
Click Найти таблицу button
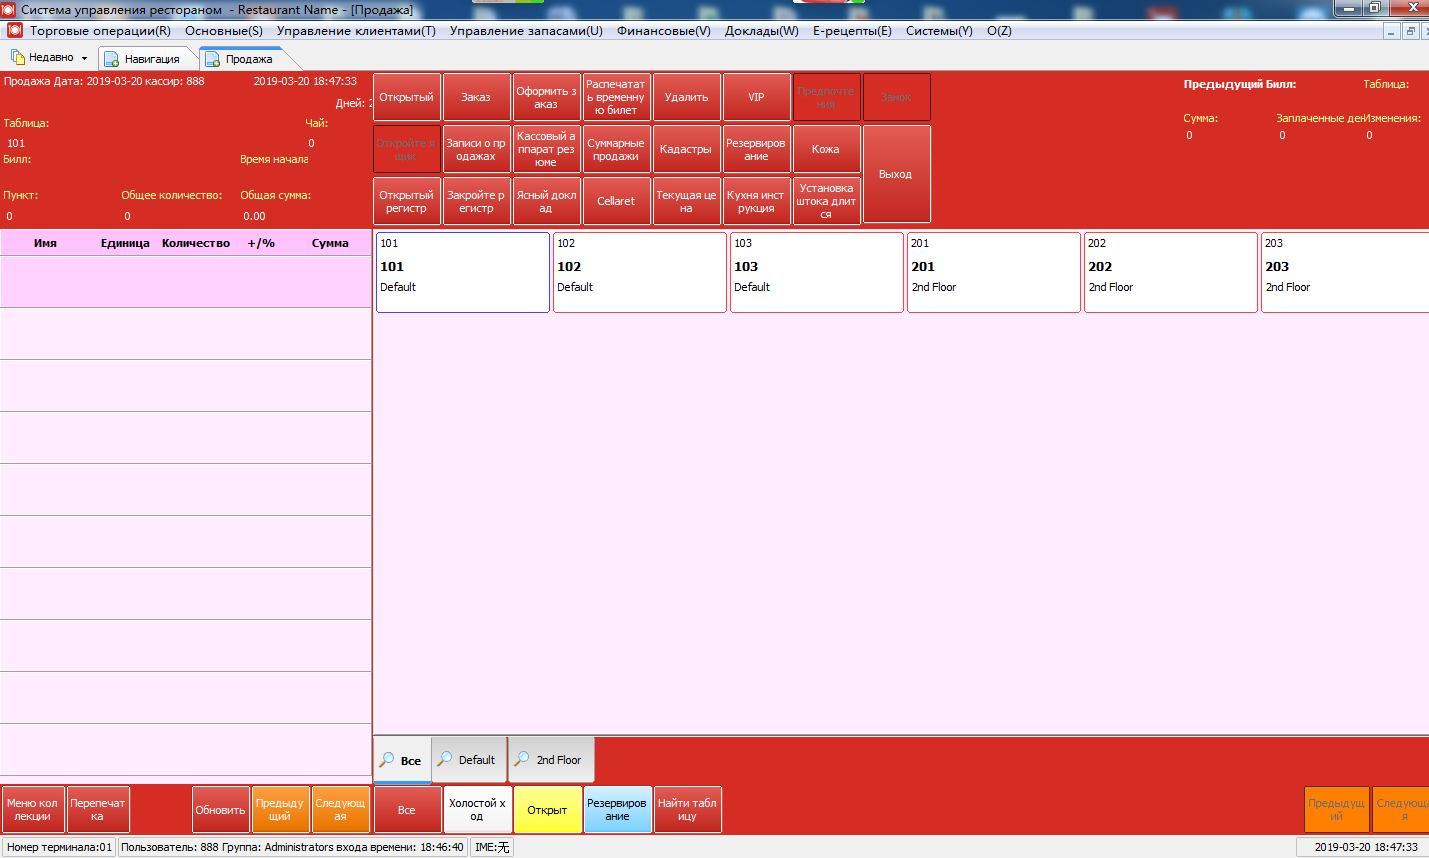click(x=687, y=809)
